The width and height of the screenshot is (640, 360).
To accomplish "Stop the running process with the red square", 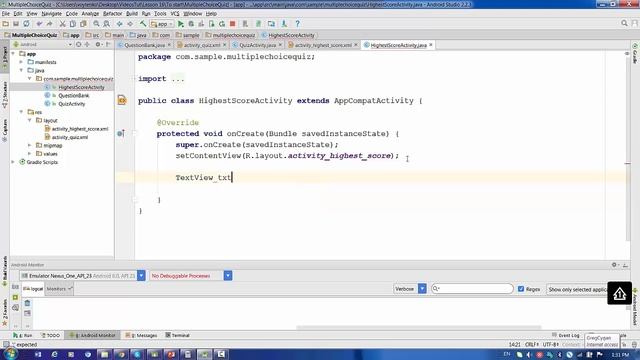I will (233, 24).
